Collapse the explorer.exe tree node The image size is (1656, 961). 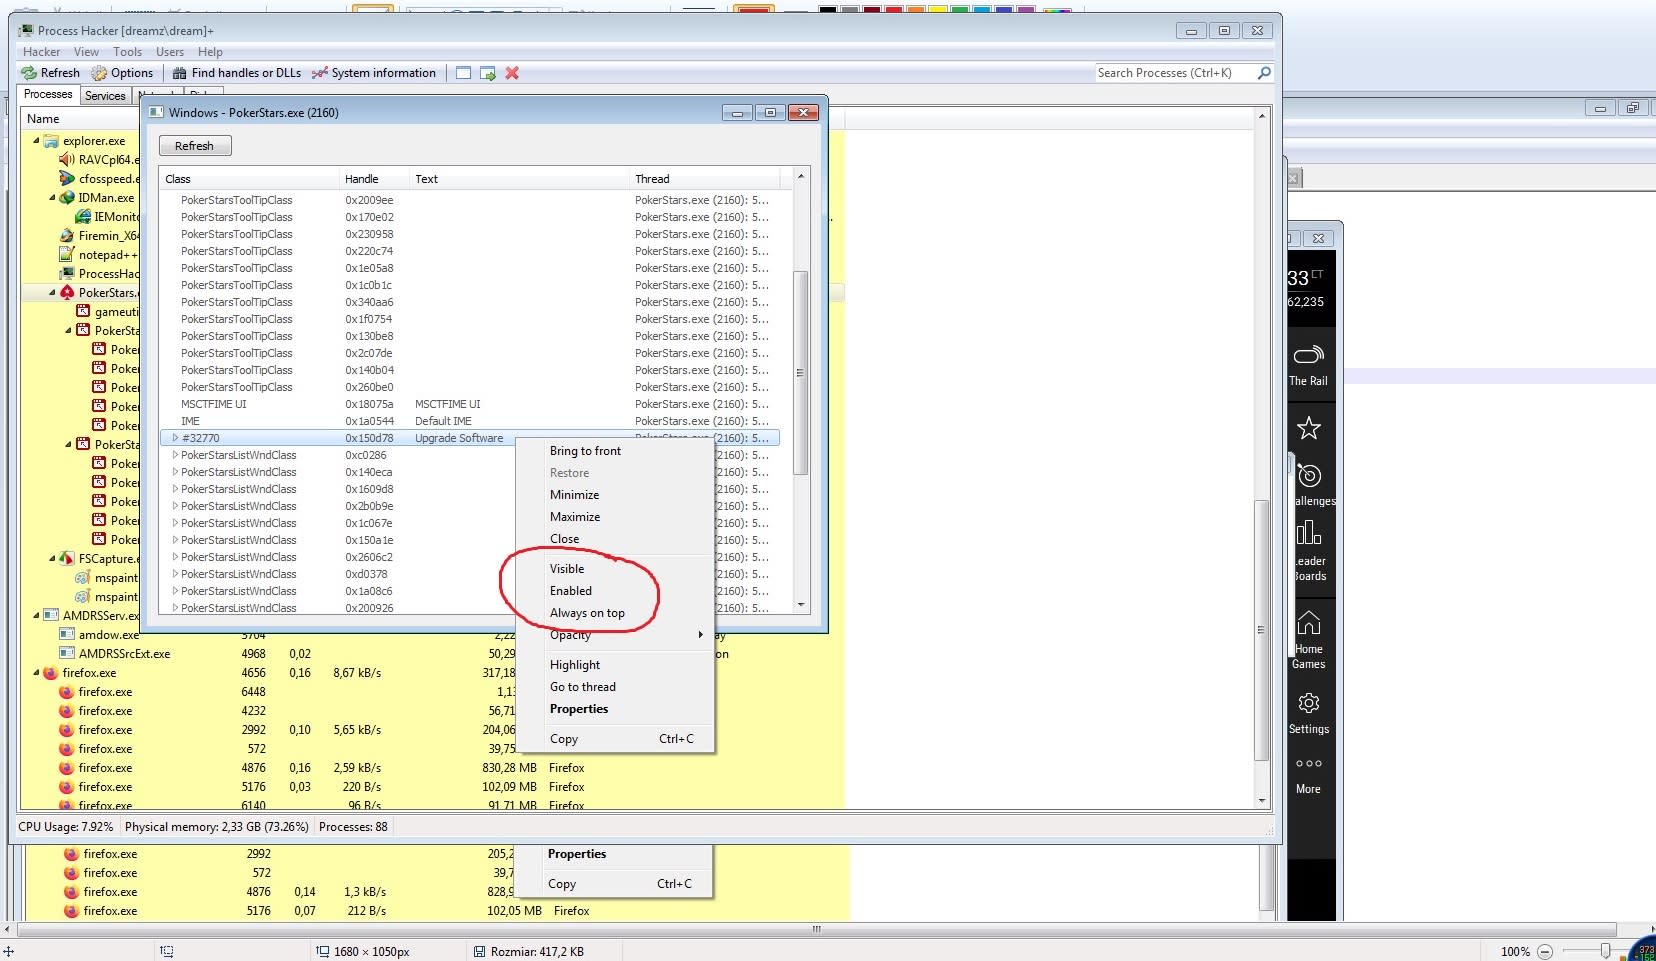pos(36,141)
